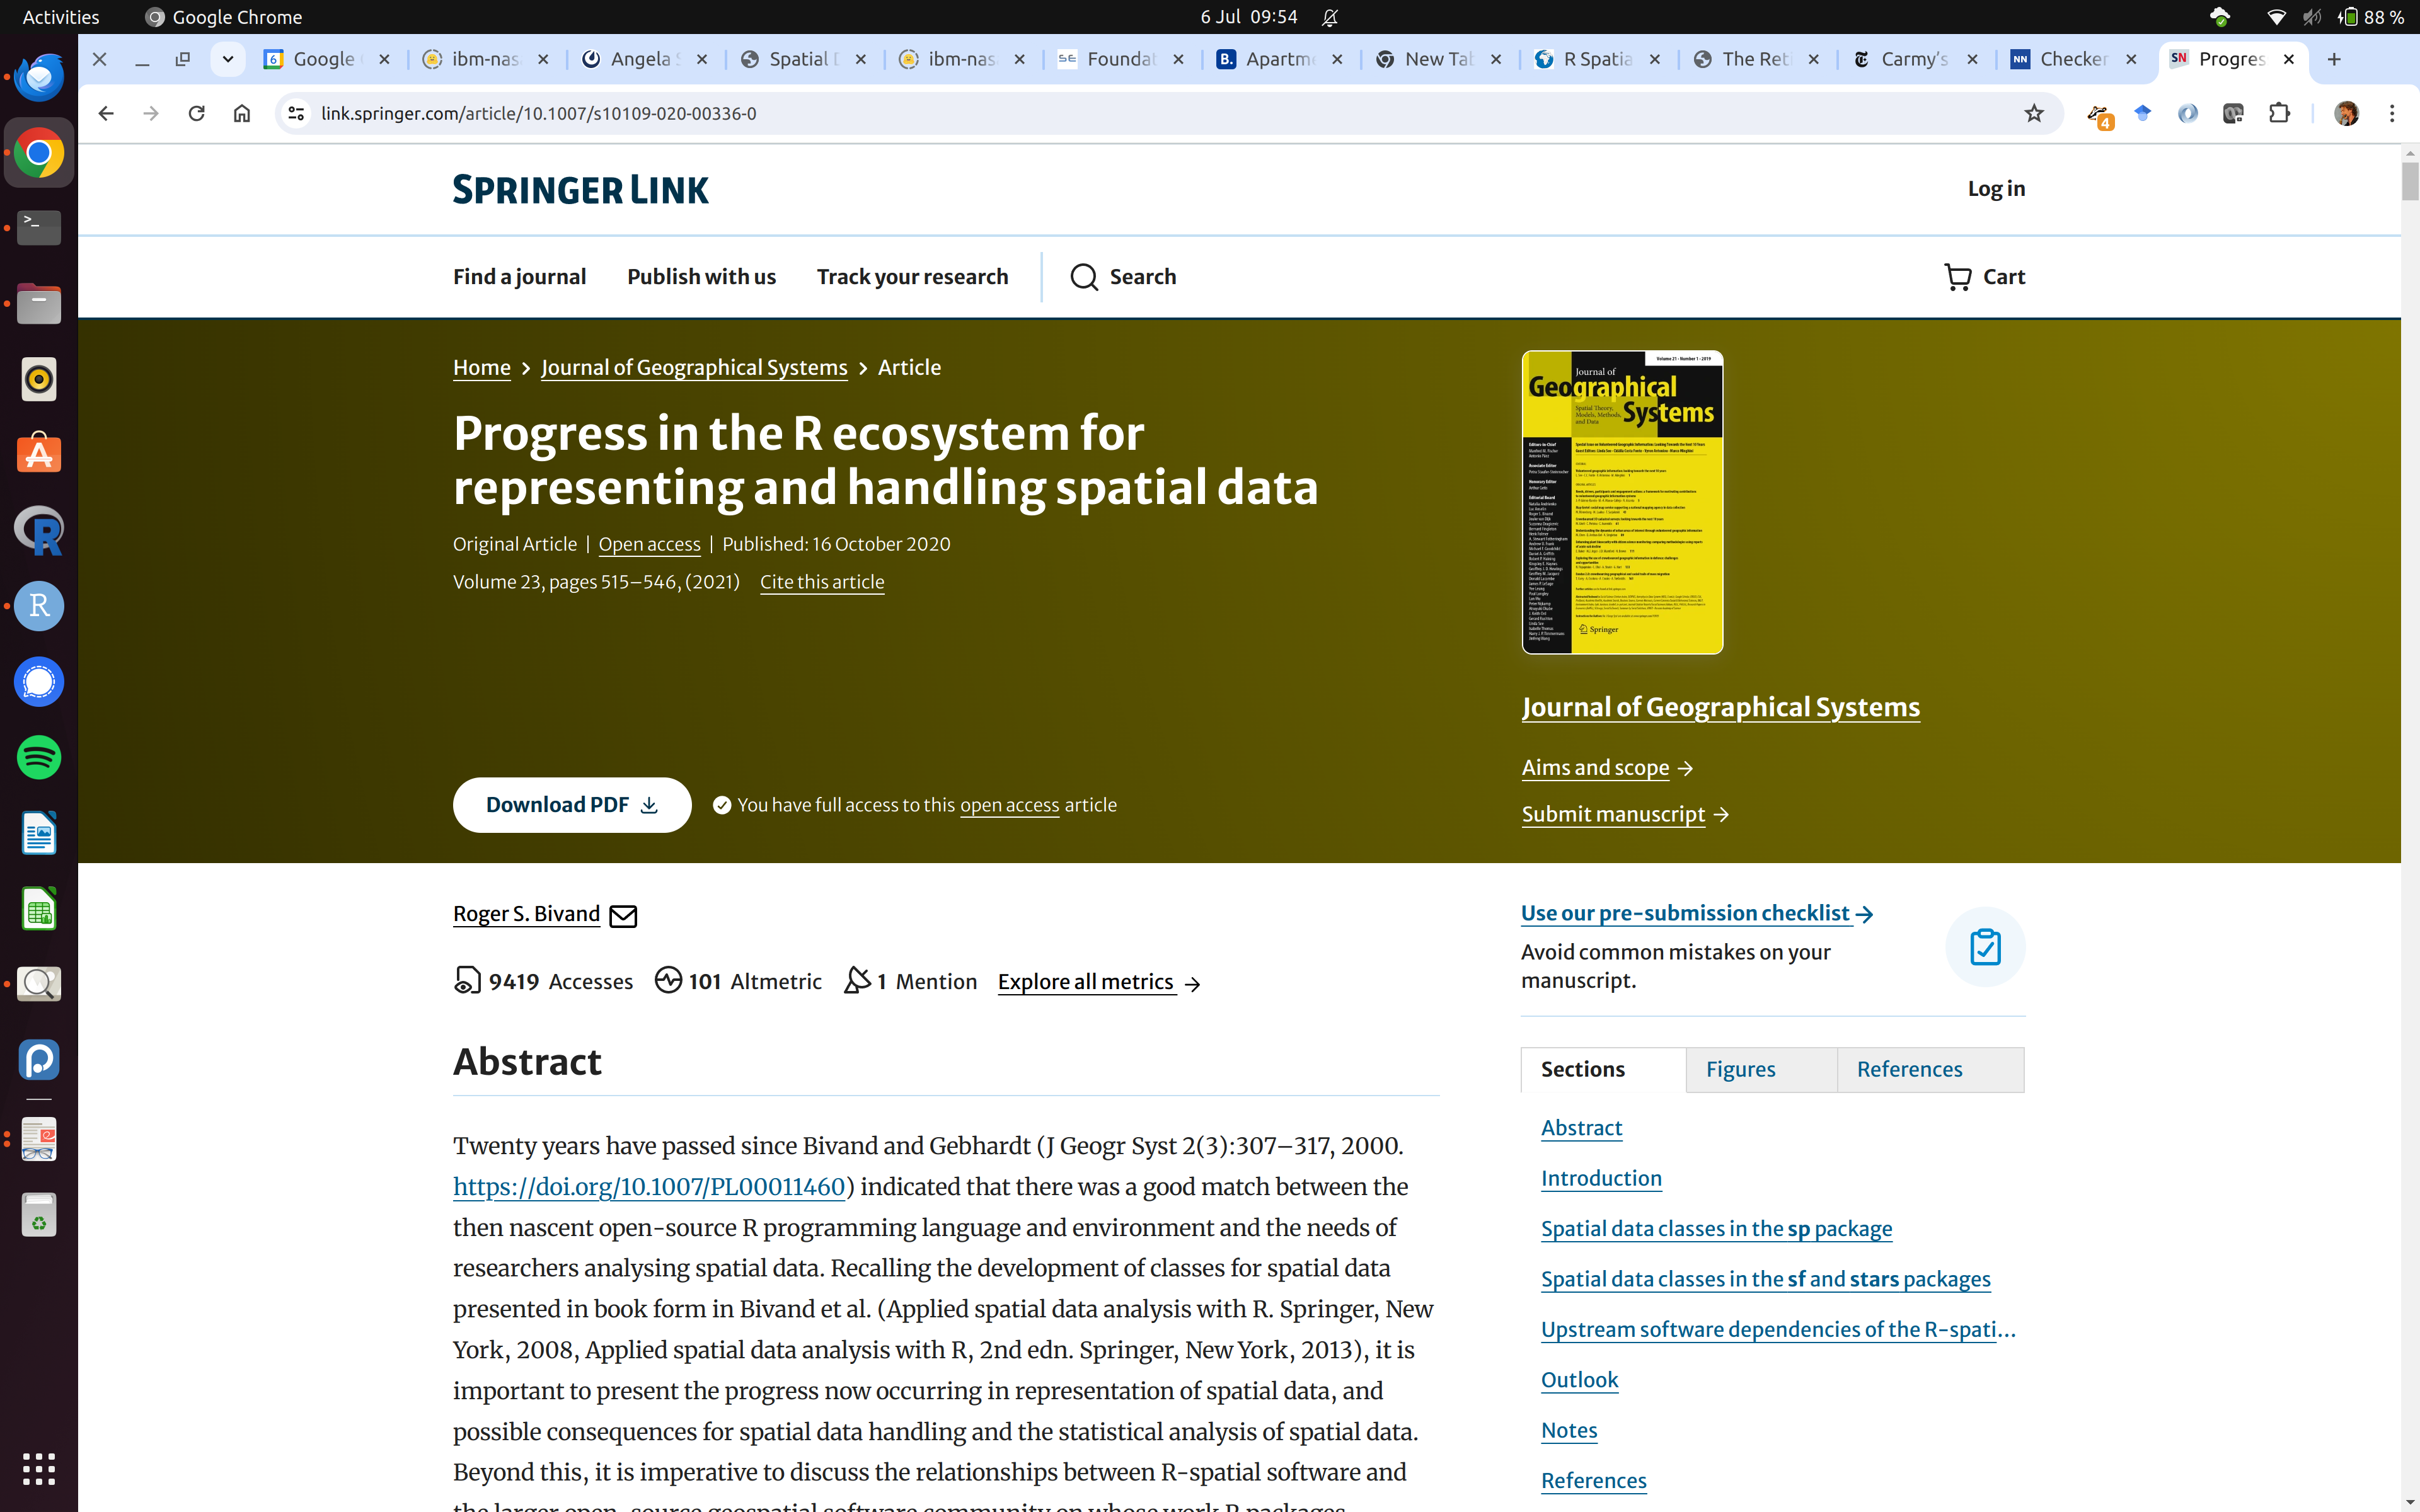Open the Chrome extensions puzzle icon
2420x1512 pixels.
click(2279, 114)
